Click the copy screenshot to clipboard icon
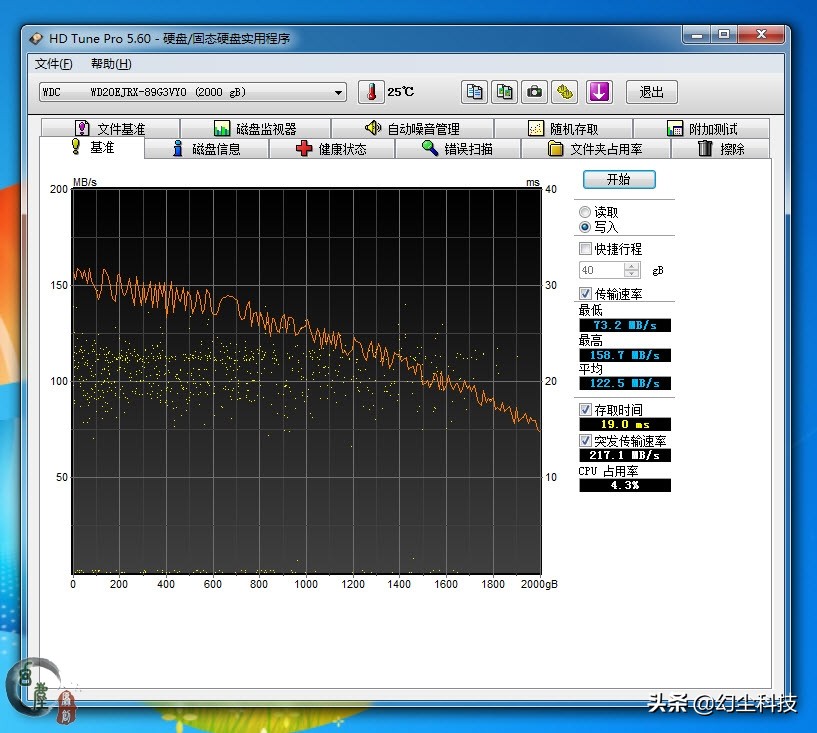 click(505, 92)
